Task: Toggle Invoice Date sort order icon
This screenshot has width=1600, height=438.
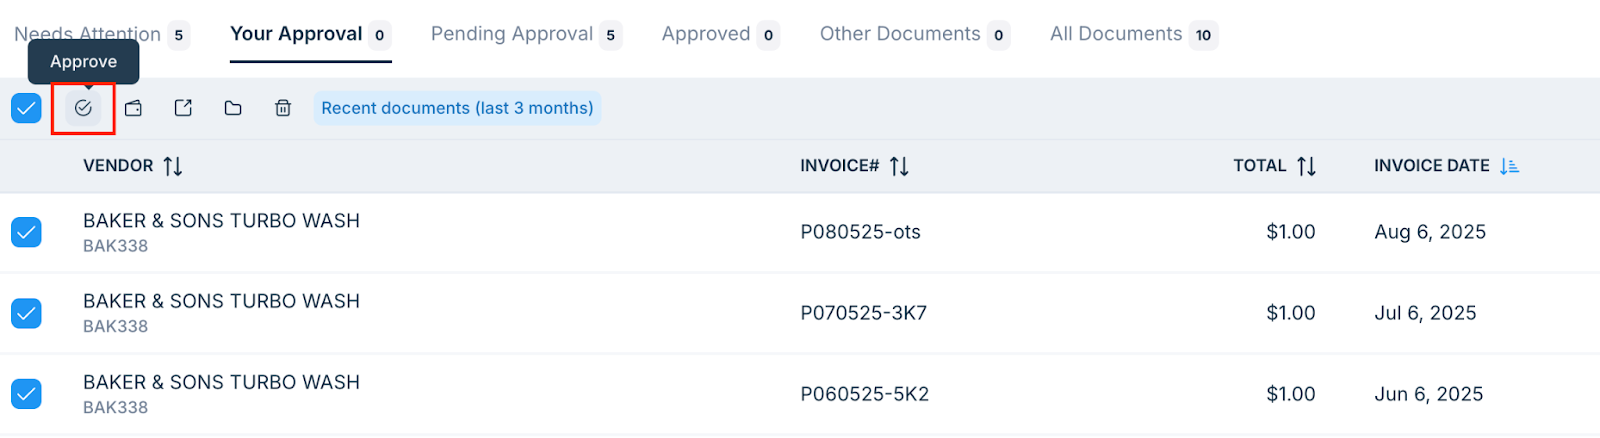Action: coord(1509,166)
